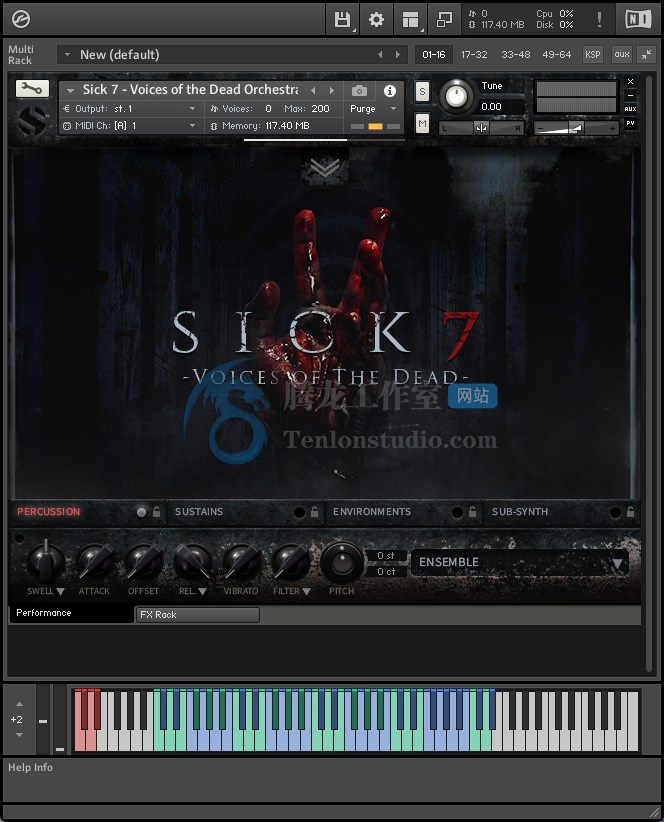Click the Sub-Synth layer lock icon

point(630,512)
